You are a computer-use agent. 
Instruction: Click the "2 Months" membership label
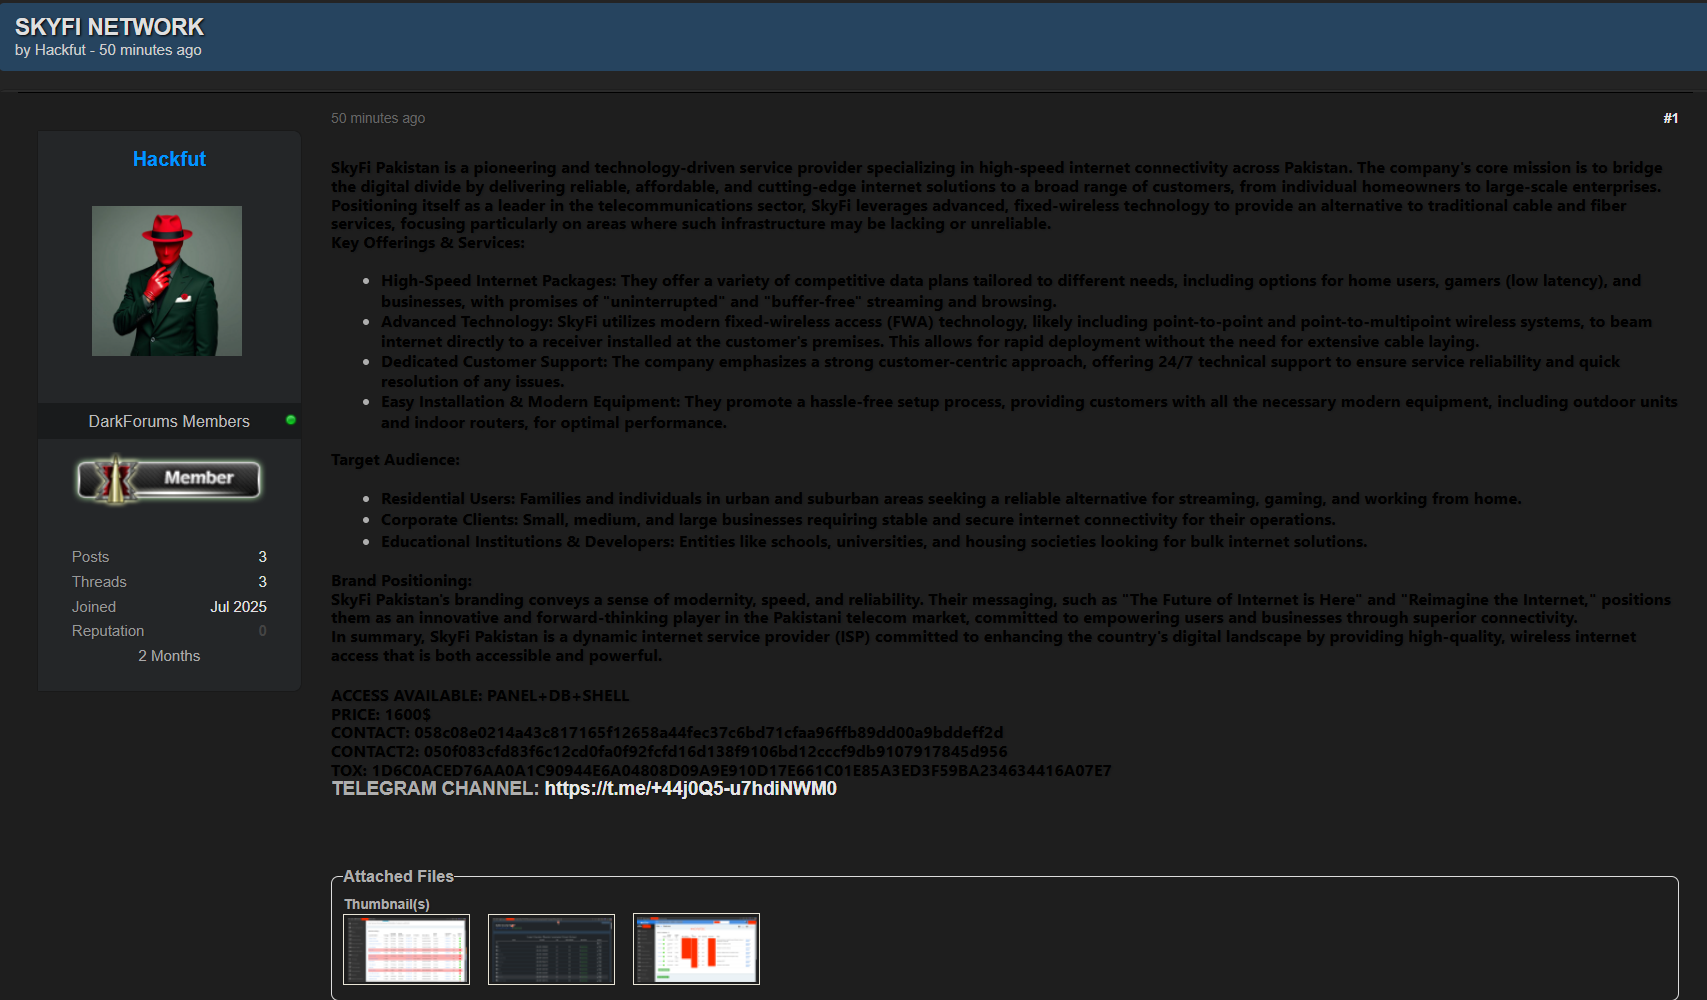click(169, 656)
